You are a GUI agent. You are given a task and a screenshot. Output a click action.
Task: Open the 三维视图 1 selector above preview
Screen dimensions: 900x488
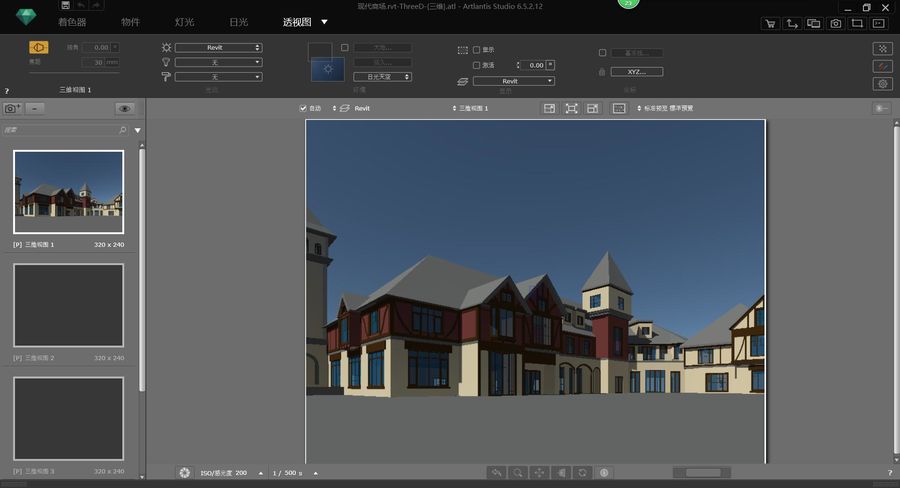(x=470, y=109)
